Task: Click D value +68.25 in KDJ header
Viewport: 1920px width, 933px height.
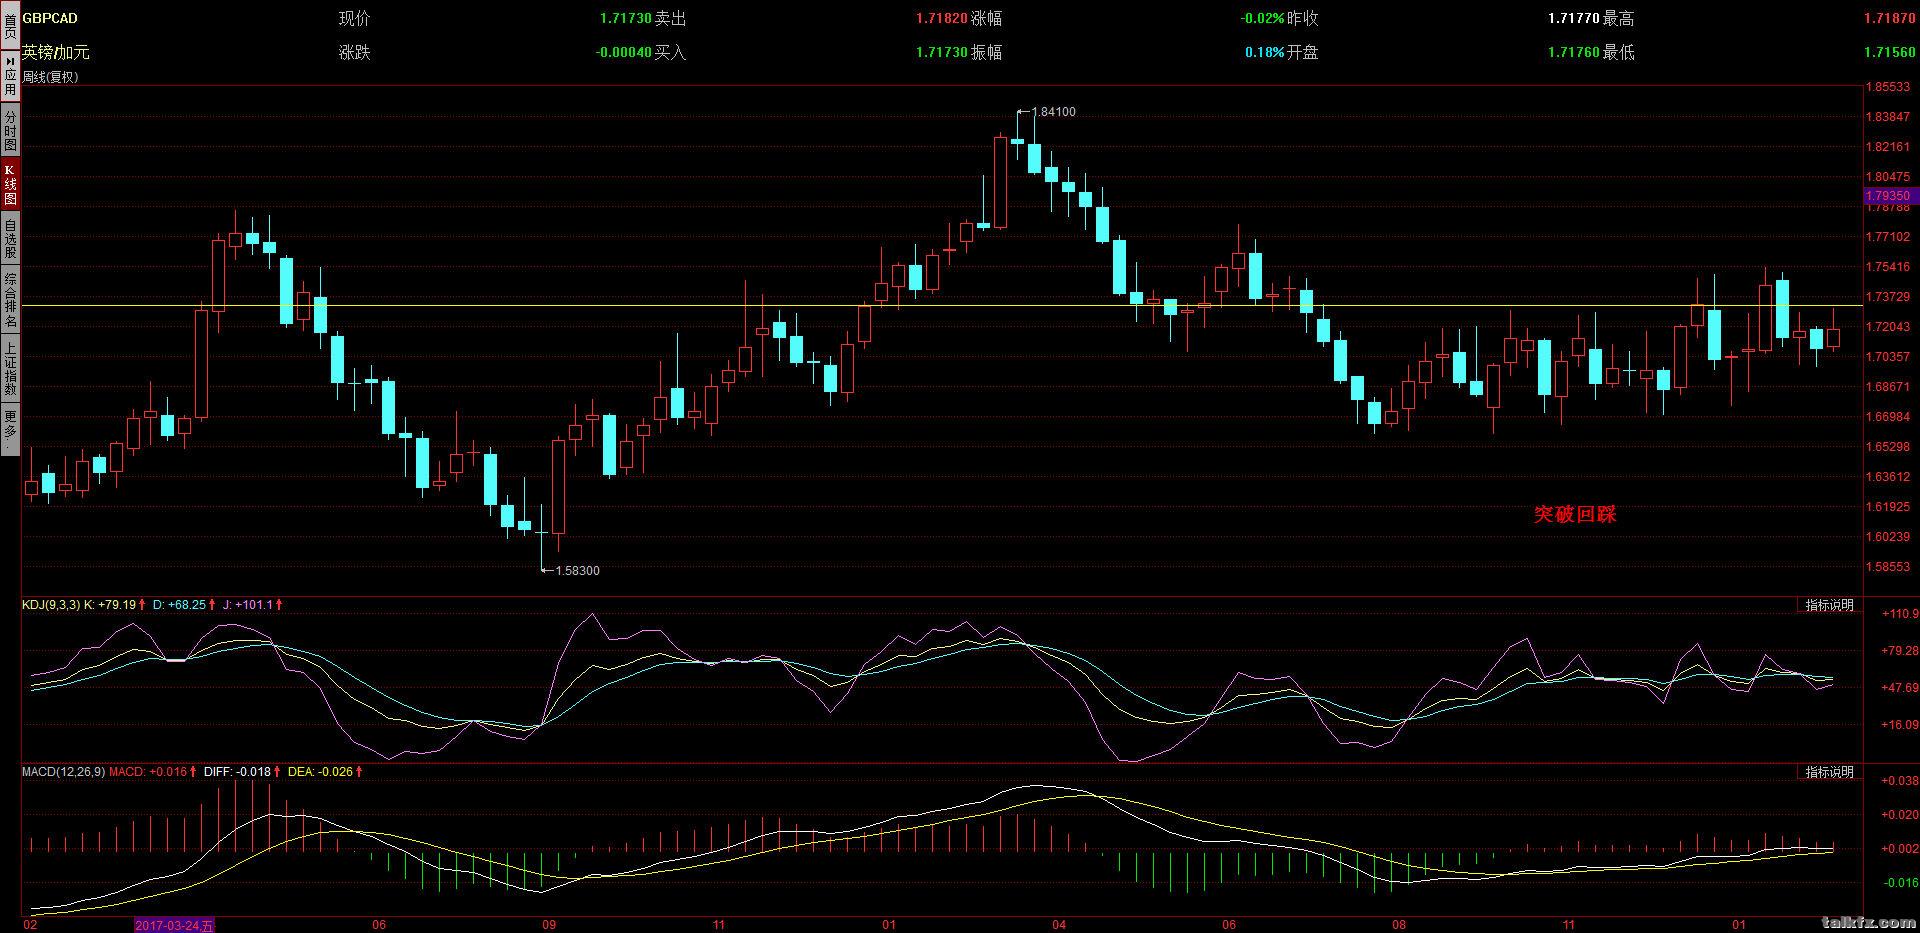Action: tap(187, 605)
